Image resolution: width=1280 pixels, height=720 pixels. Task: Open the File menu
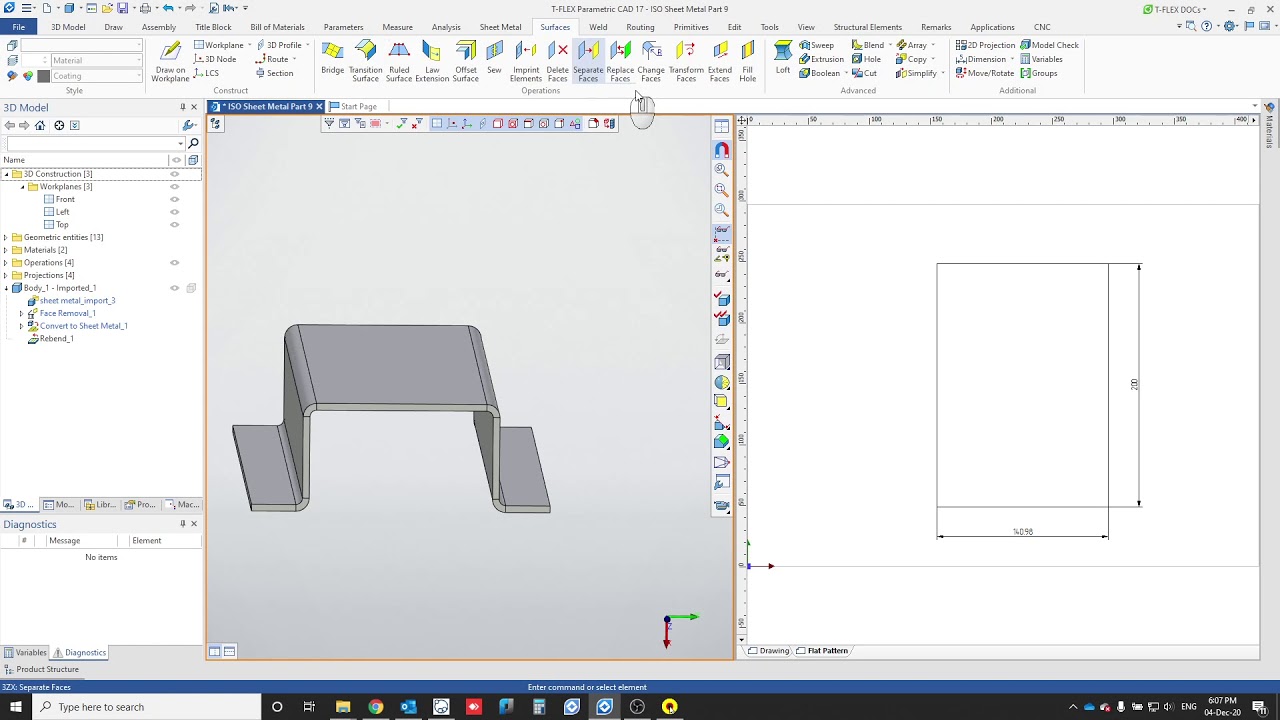(19, 27)
